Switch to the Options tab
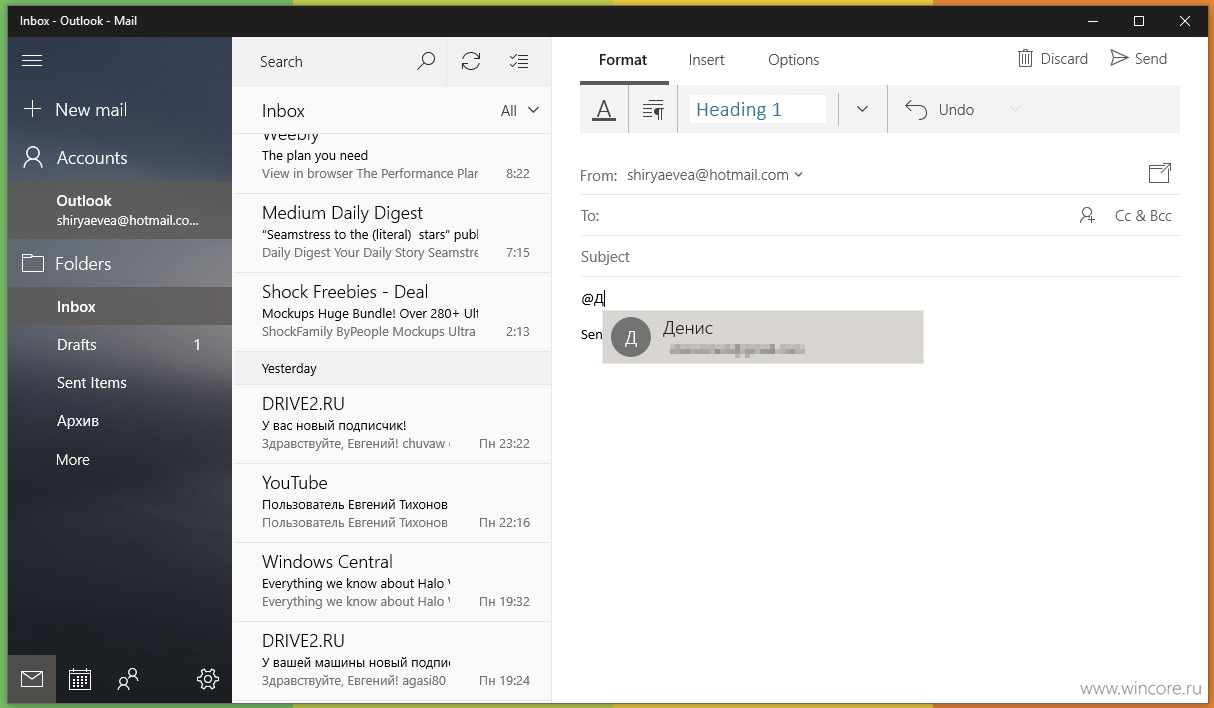The height and width of the screenshot is (708, 1214). pos(794,60)
